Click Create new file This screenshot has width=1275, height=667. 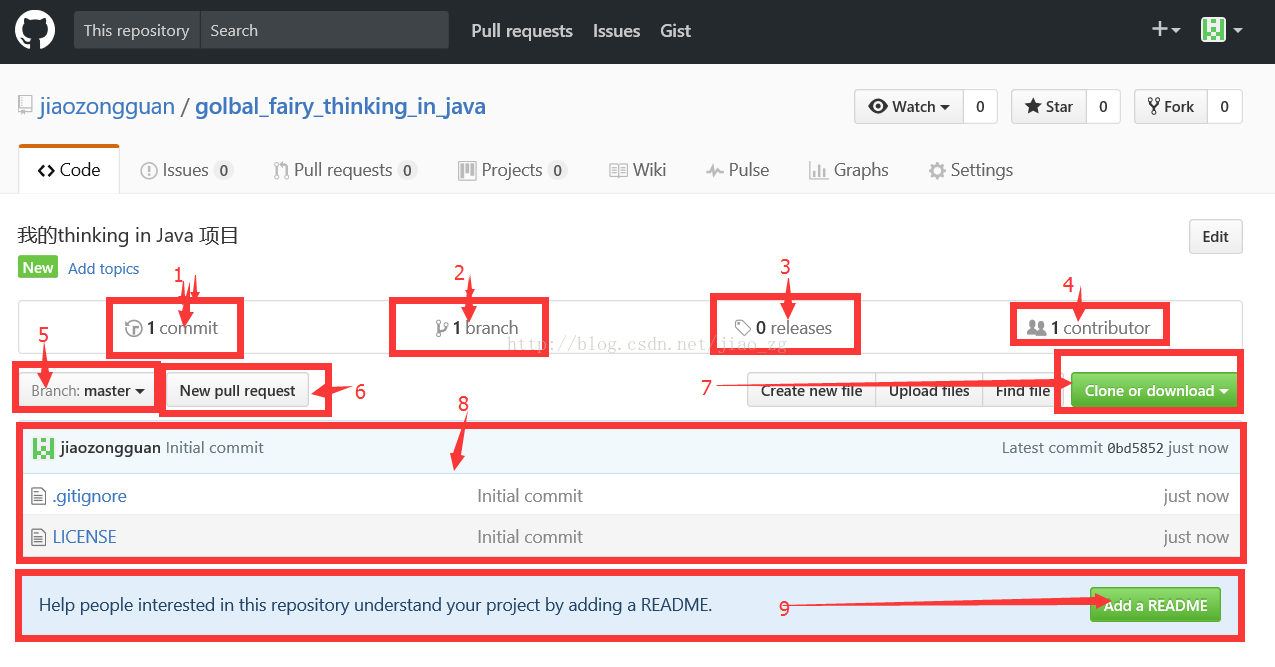(x=811, y=391)
